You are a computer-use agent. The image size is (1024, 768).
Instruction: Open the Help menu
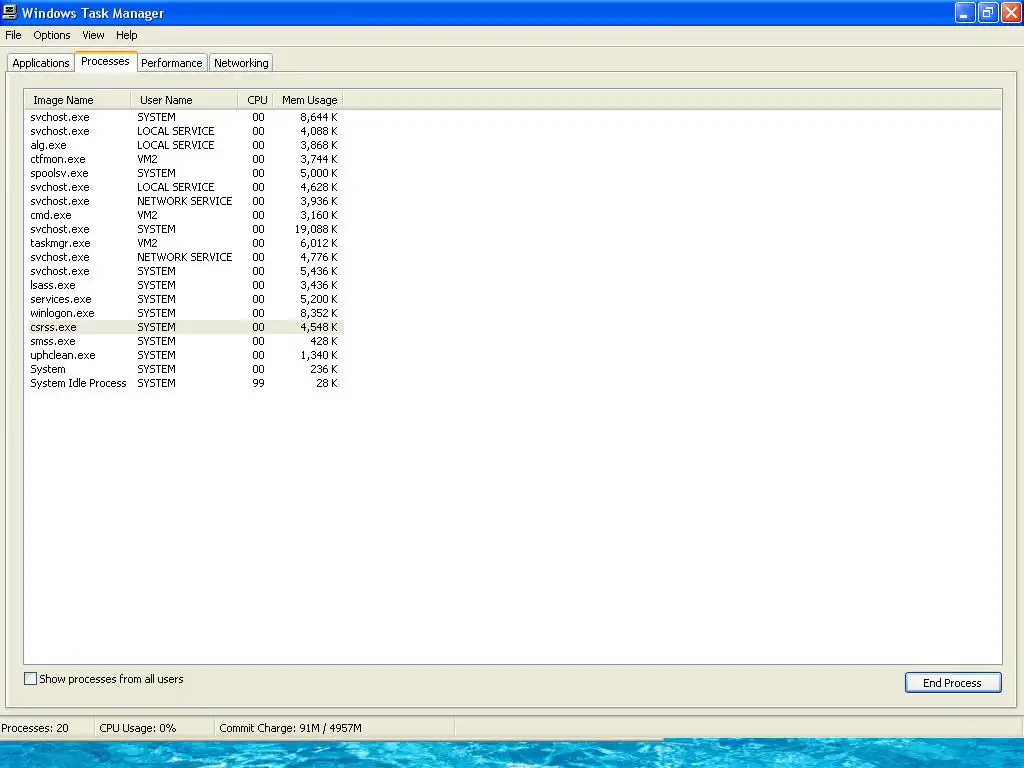click(x=127, y=35)
